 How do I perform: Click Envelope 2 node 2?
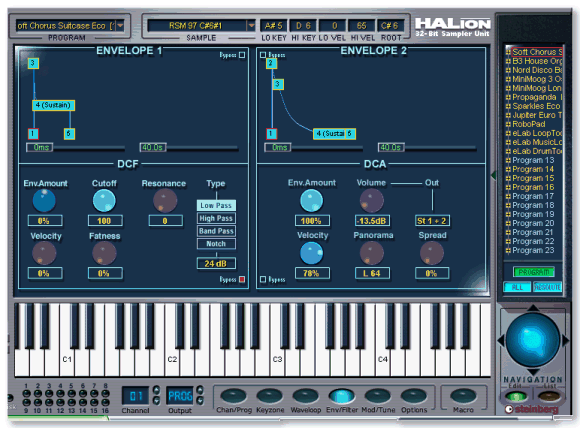[x=271, y=63]
